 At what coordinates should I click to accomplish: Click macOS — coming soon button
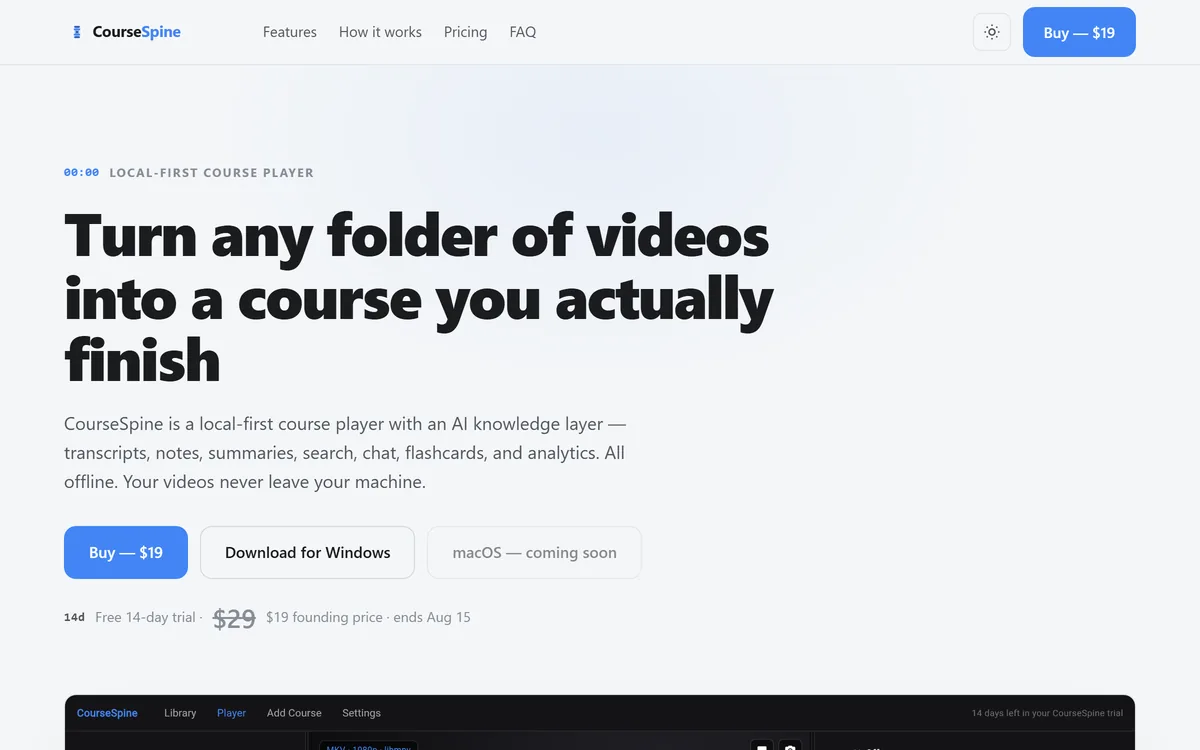[x=534, y=552]
